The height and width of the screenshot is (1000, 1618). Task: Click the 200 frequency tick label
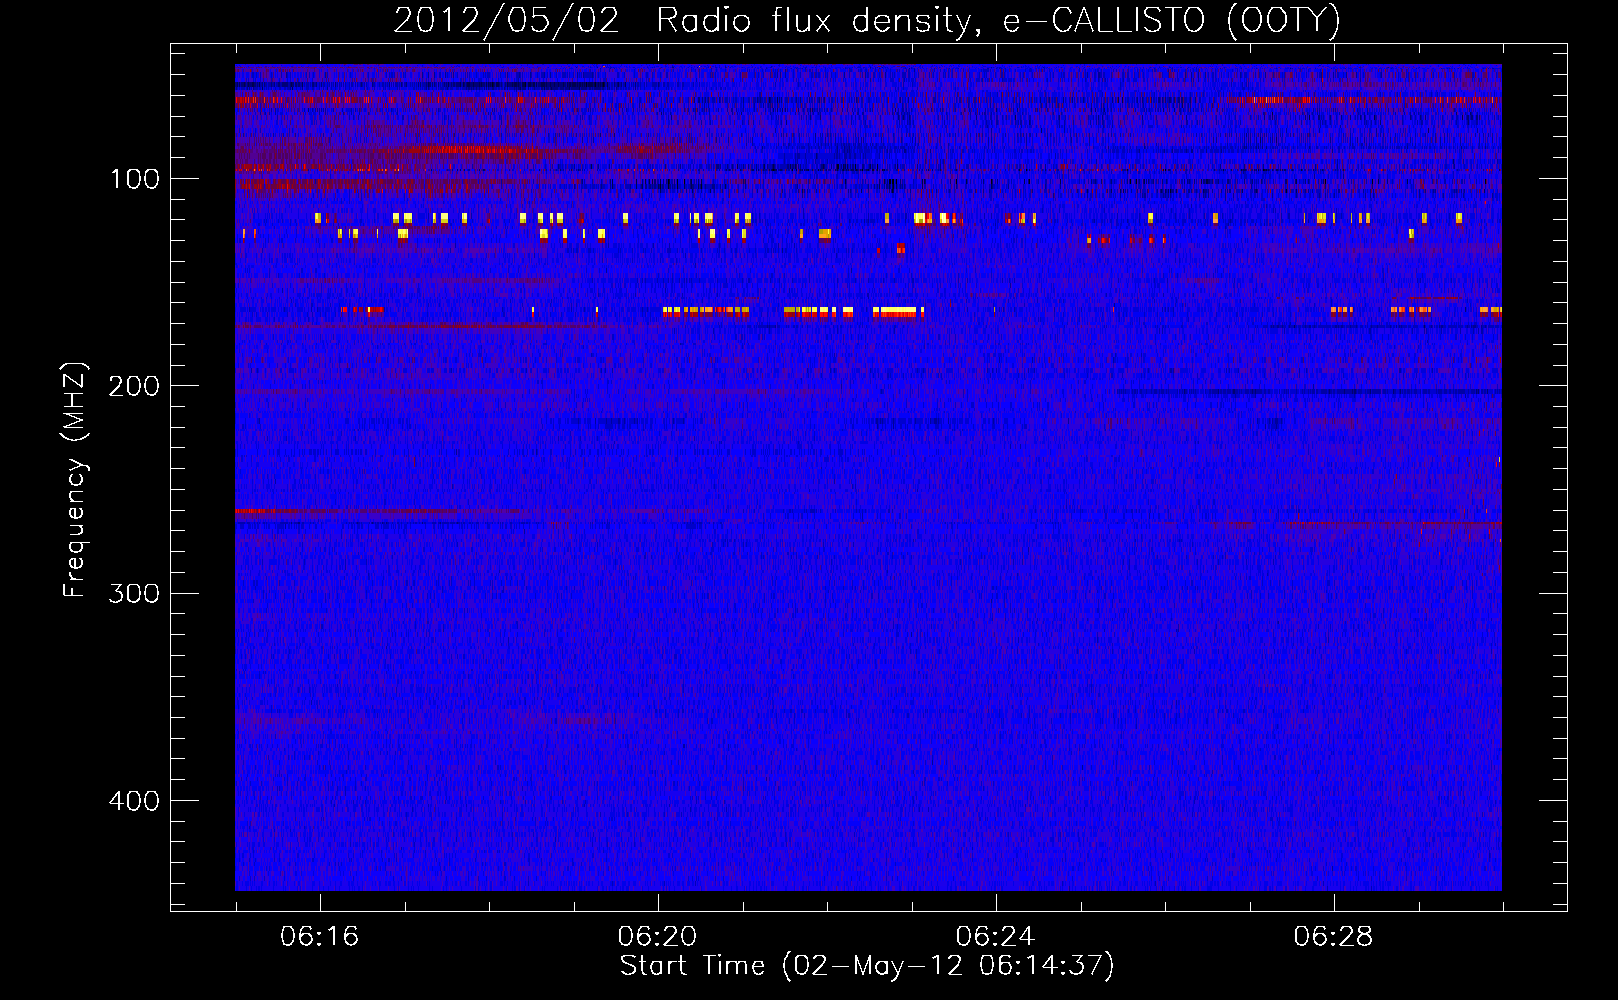point(134,386)
